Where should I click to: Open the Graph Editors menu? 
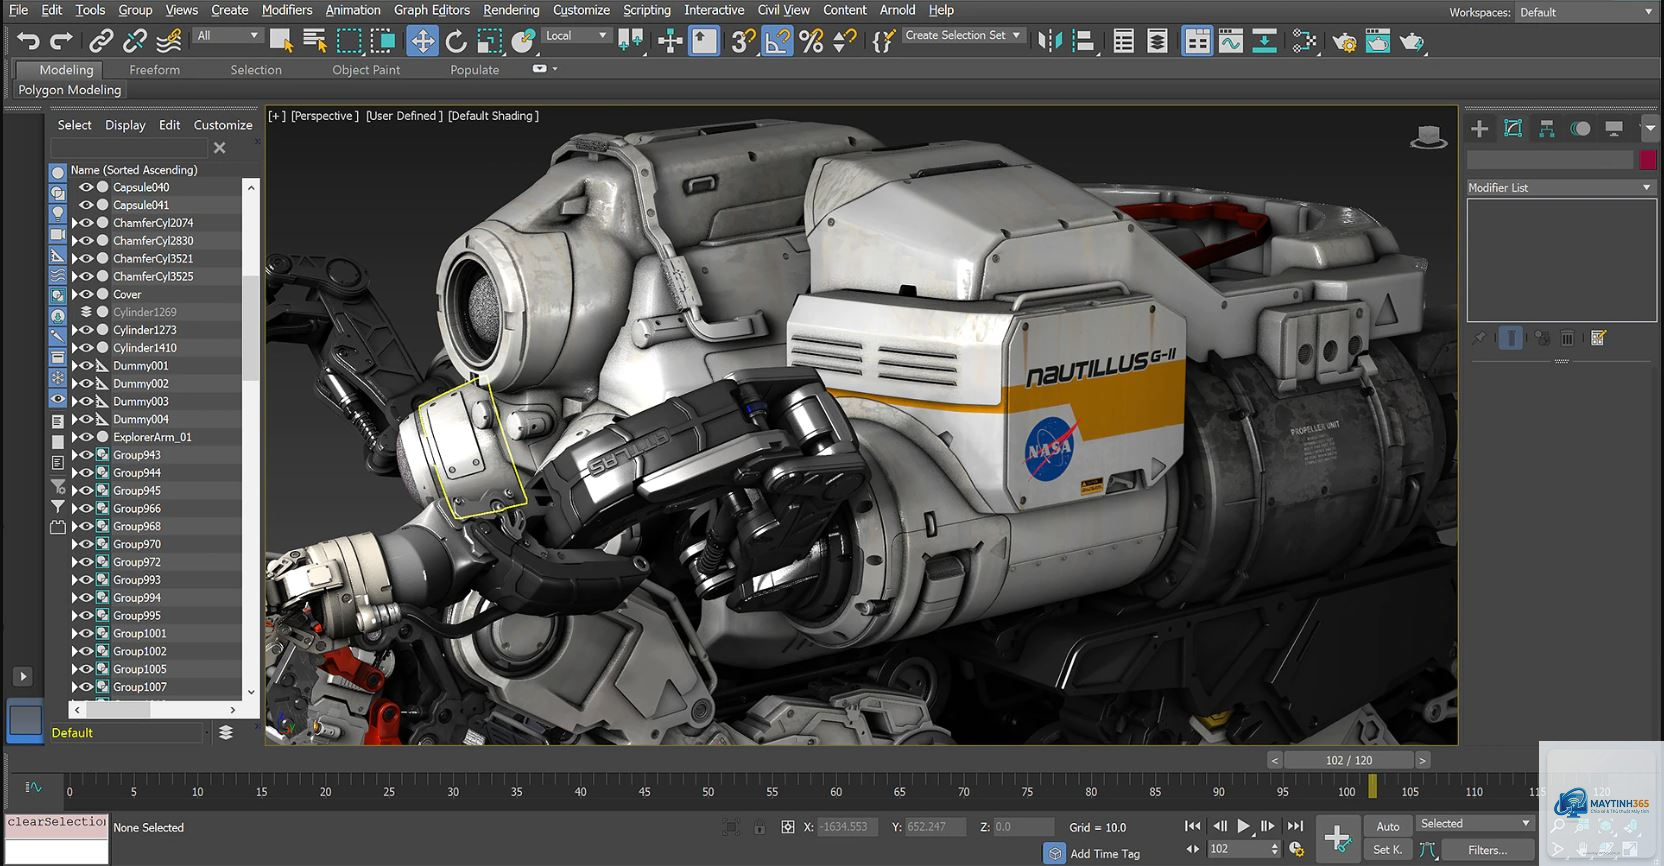coord(432,10)
